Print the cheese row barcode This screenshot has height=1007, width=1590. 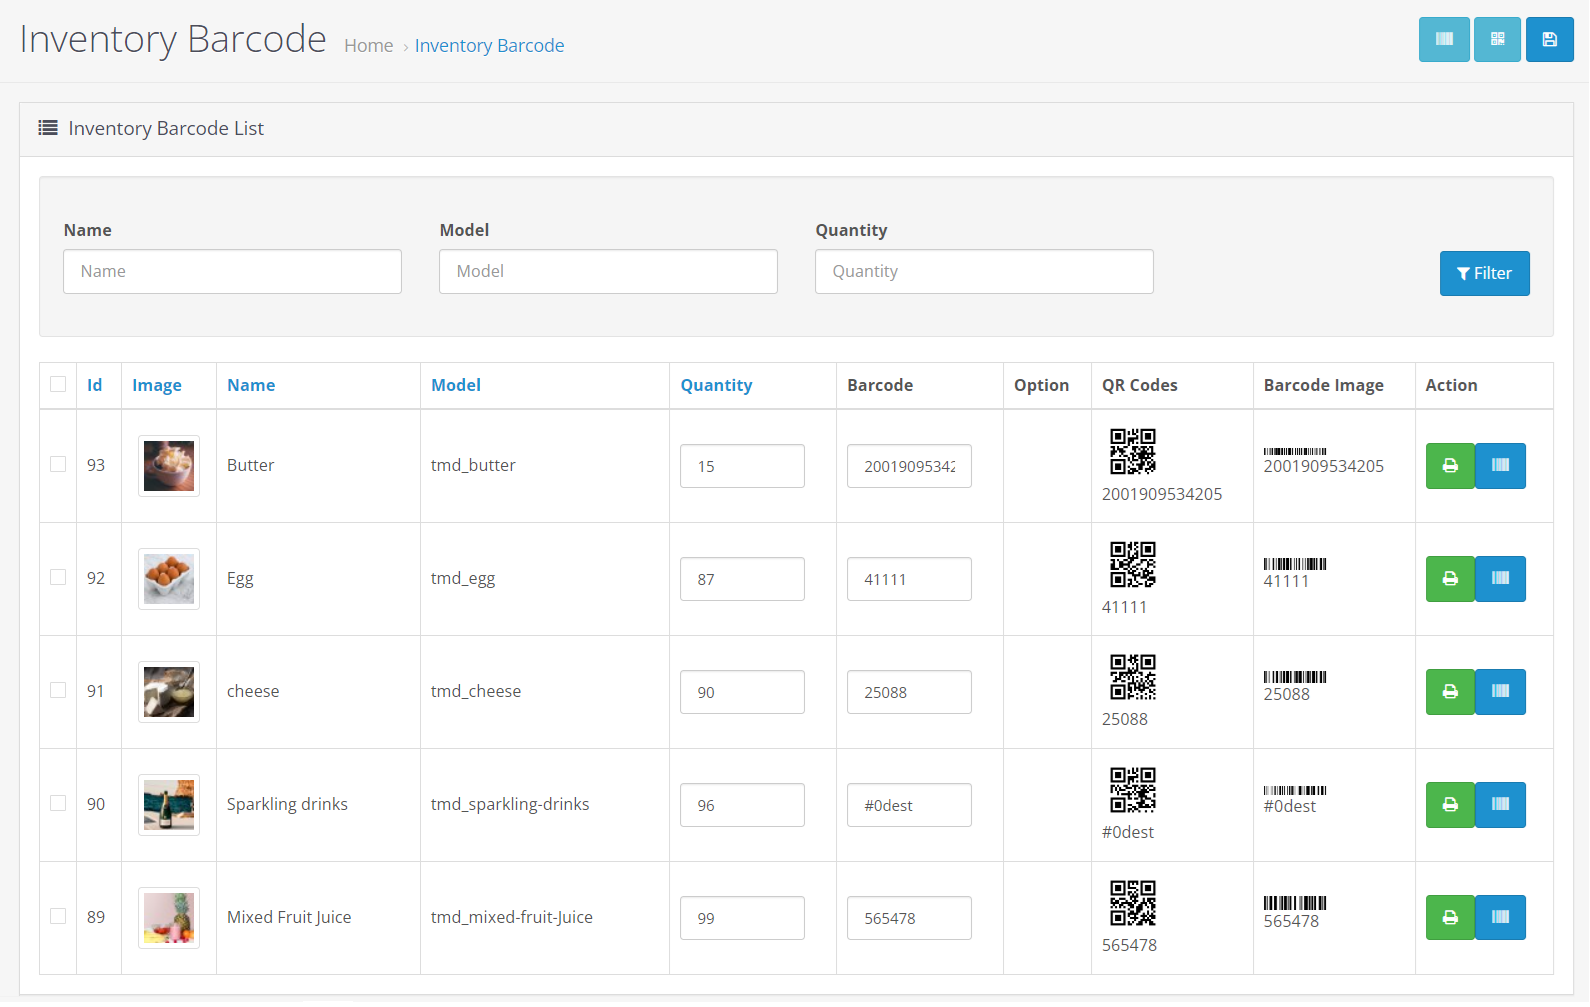click(x=1450, y=692)
